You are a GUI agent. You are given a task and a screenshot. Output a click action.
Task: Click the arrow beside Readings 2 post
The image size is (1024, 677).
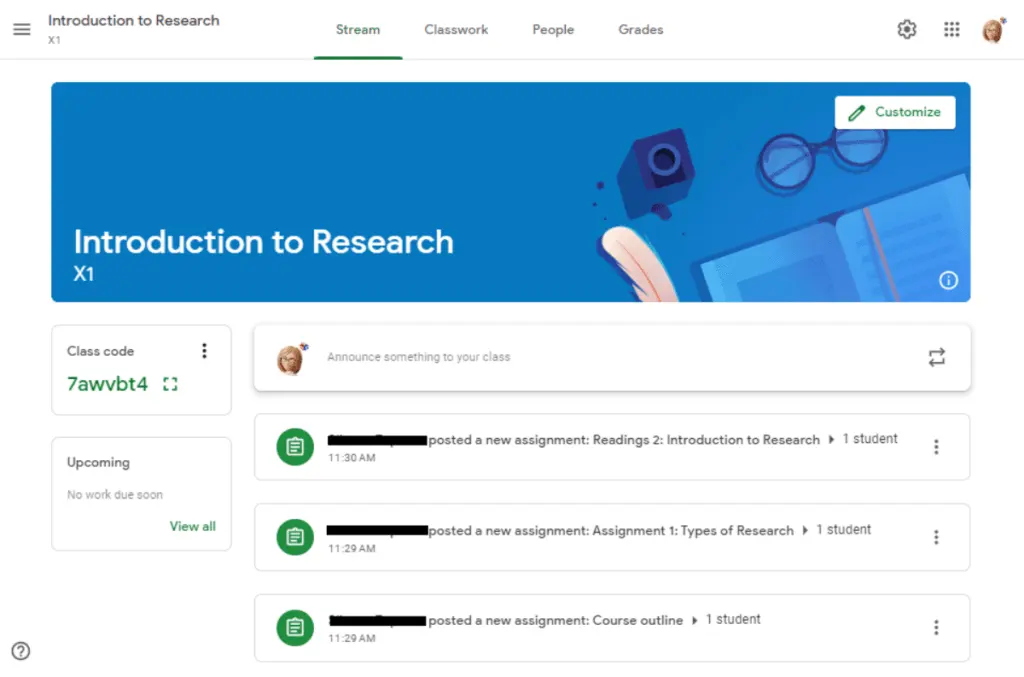831,439
